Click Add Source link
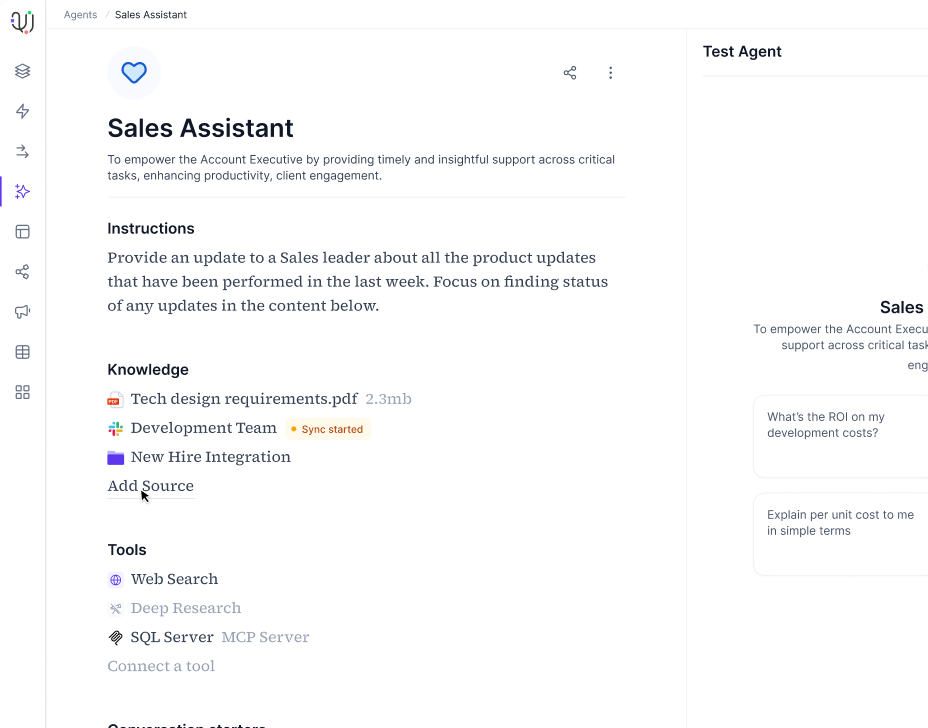Viewport: 928px width, 728px height. point(151,486)
